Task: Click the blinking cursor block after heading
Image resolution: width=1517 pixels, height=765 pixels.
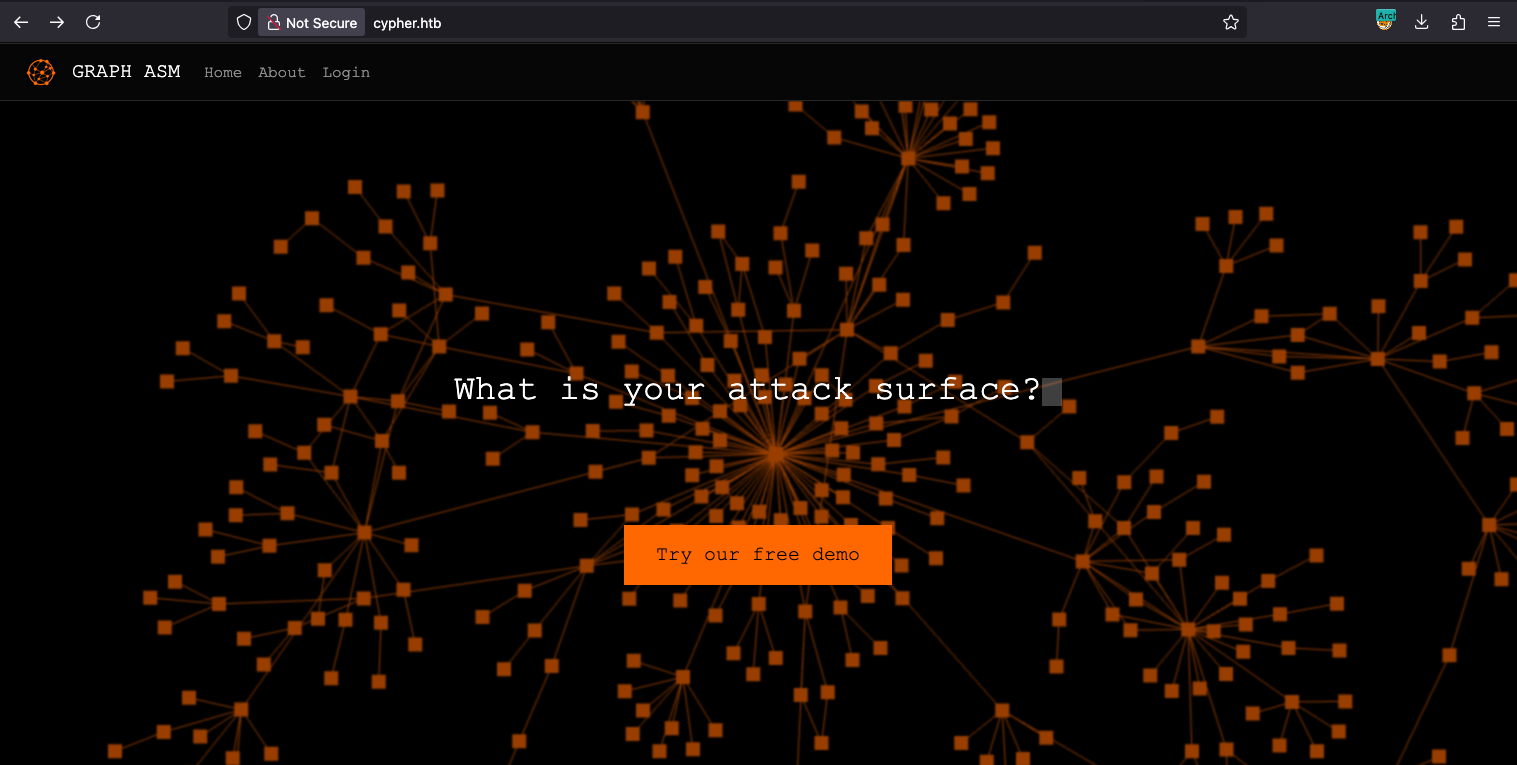Action: click(x=1052, y=391)
